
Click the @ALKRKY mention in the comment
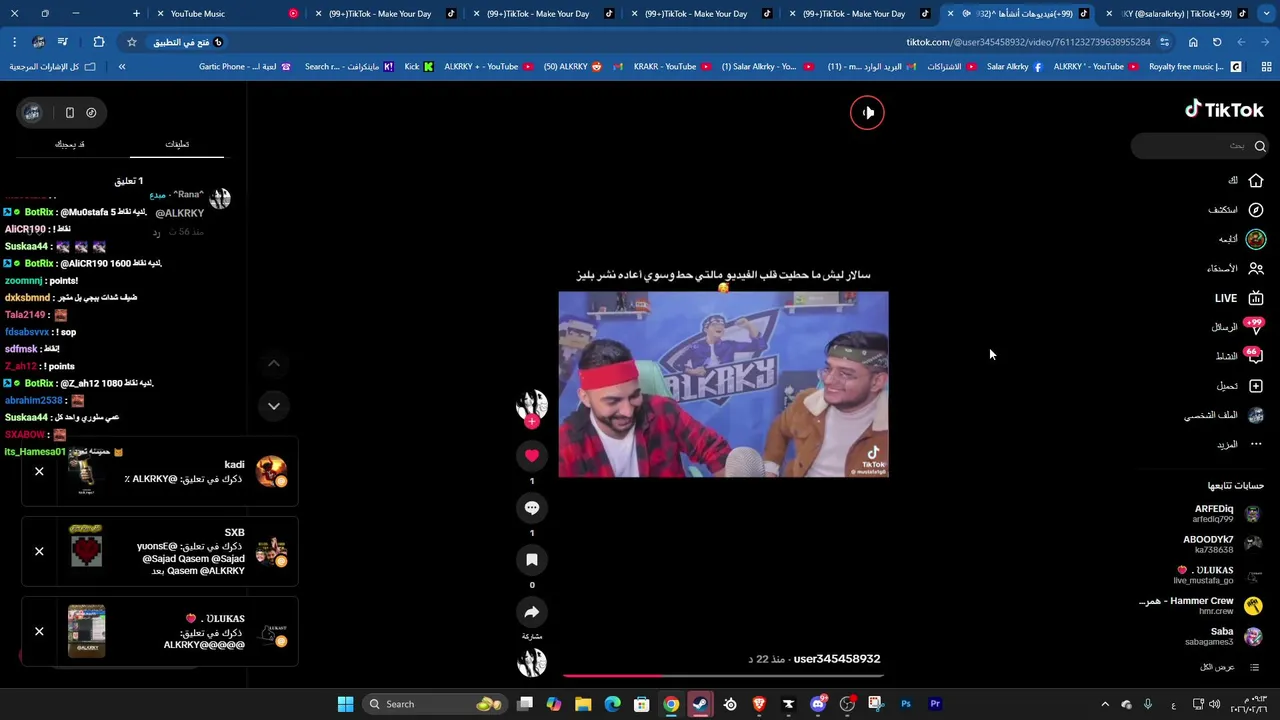coord(180,213)
